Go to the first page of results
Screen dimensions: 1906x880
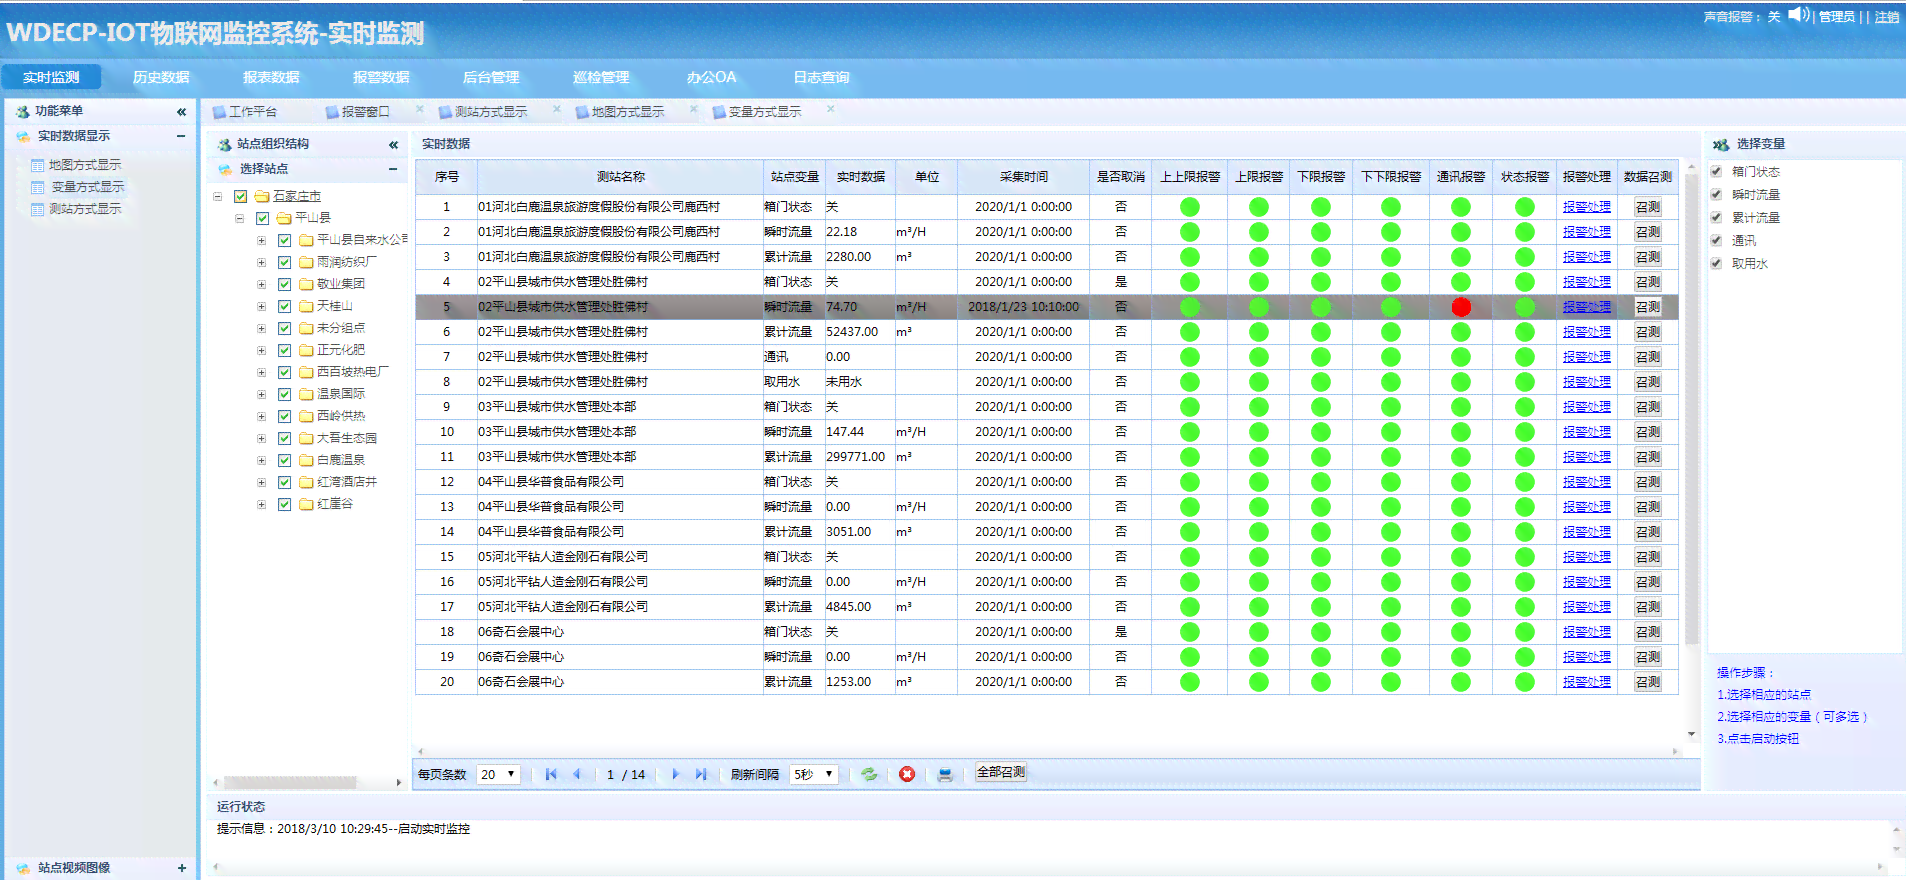tap(551, 774)
